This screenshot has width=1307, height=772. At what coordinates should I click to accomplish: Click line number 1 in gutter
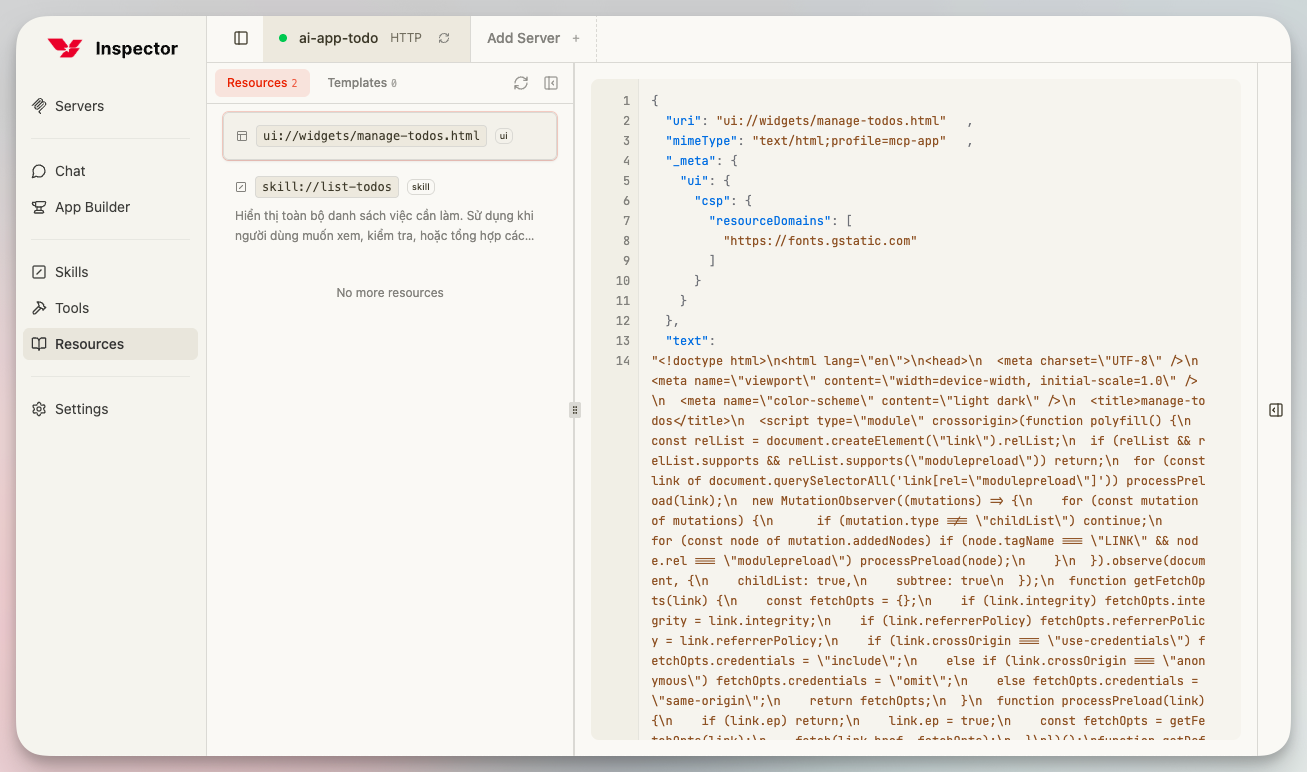(x=627, y=101)
